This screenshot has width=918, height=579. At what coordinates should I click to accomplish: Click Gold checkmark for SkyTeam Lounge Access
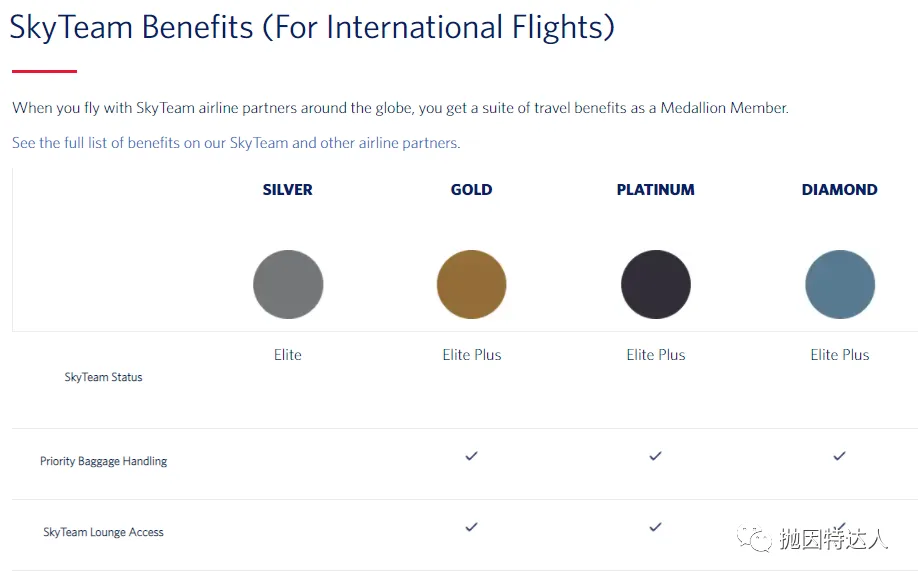471,527
